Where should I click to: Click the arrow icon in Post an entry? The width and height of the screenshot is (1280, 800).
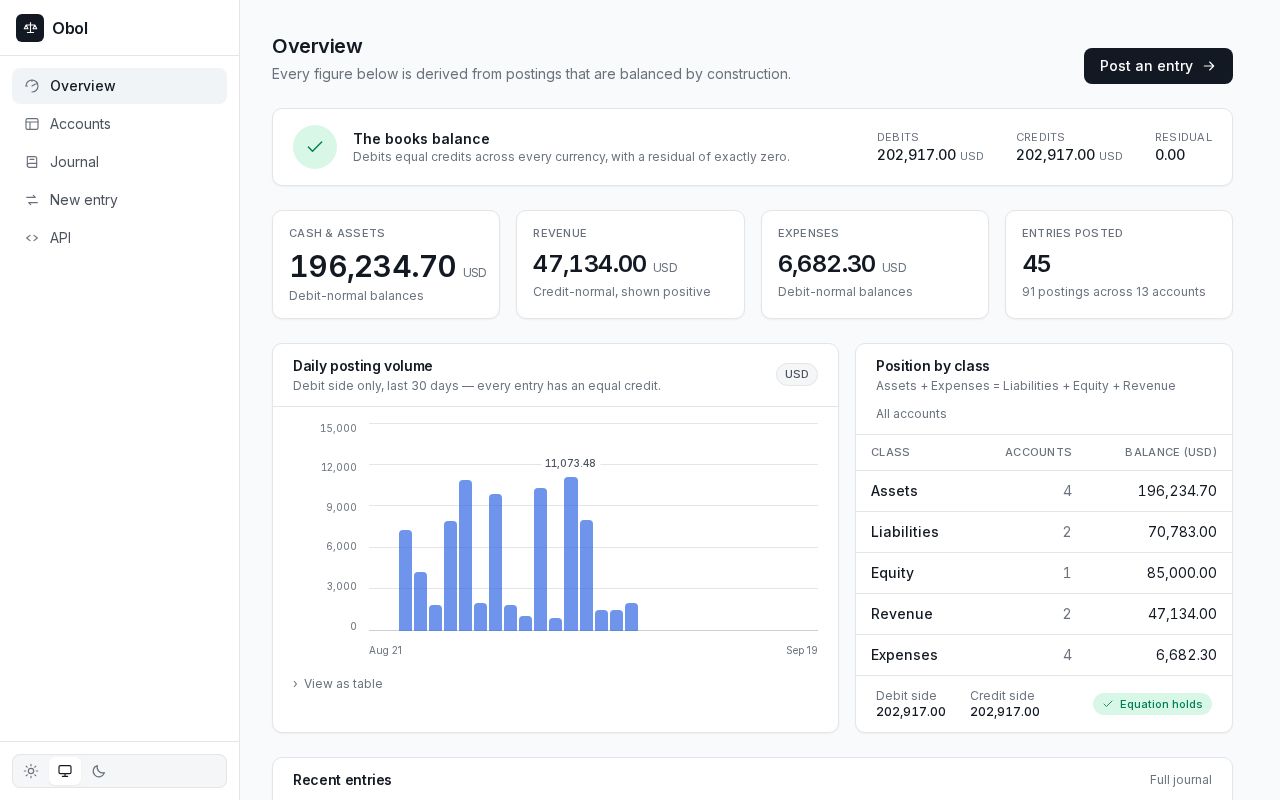point(1209,66)
